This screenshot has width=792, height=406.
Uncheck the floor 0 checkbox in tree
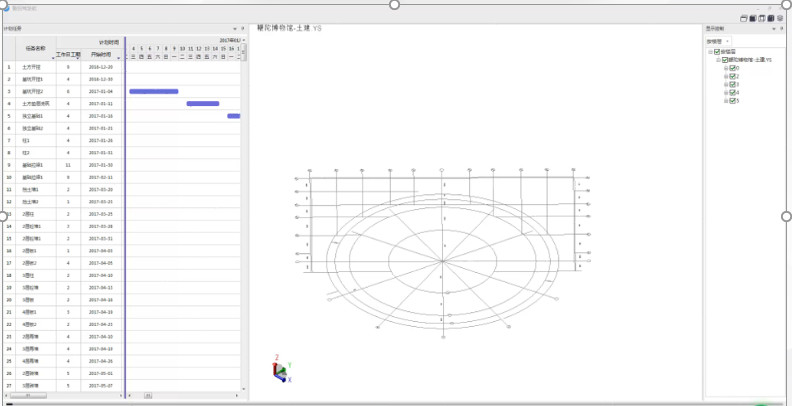(733, 69)
